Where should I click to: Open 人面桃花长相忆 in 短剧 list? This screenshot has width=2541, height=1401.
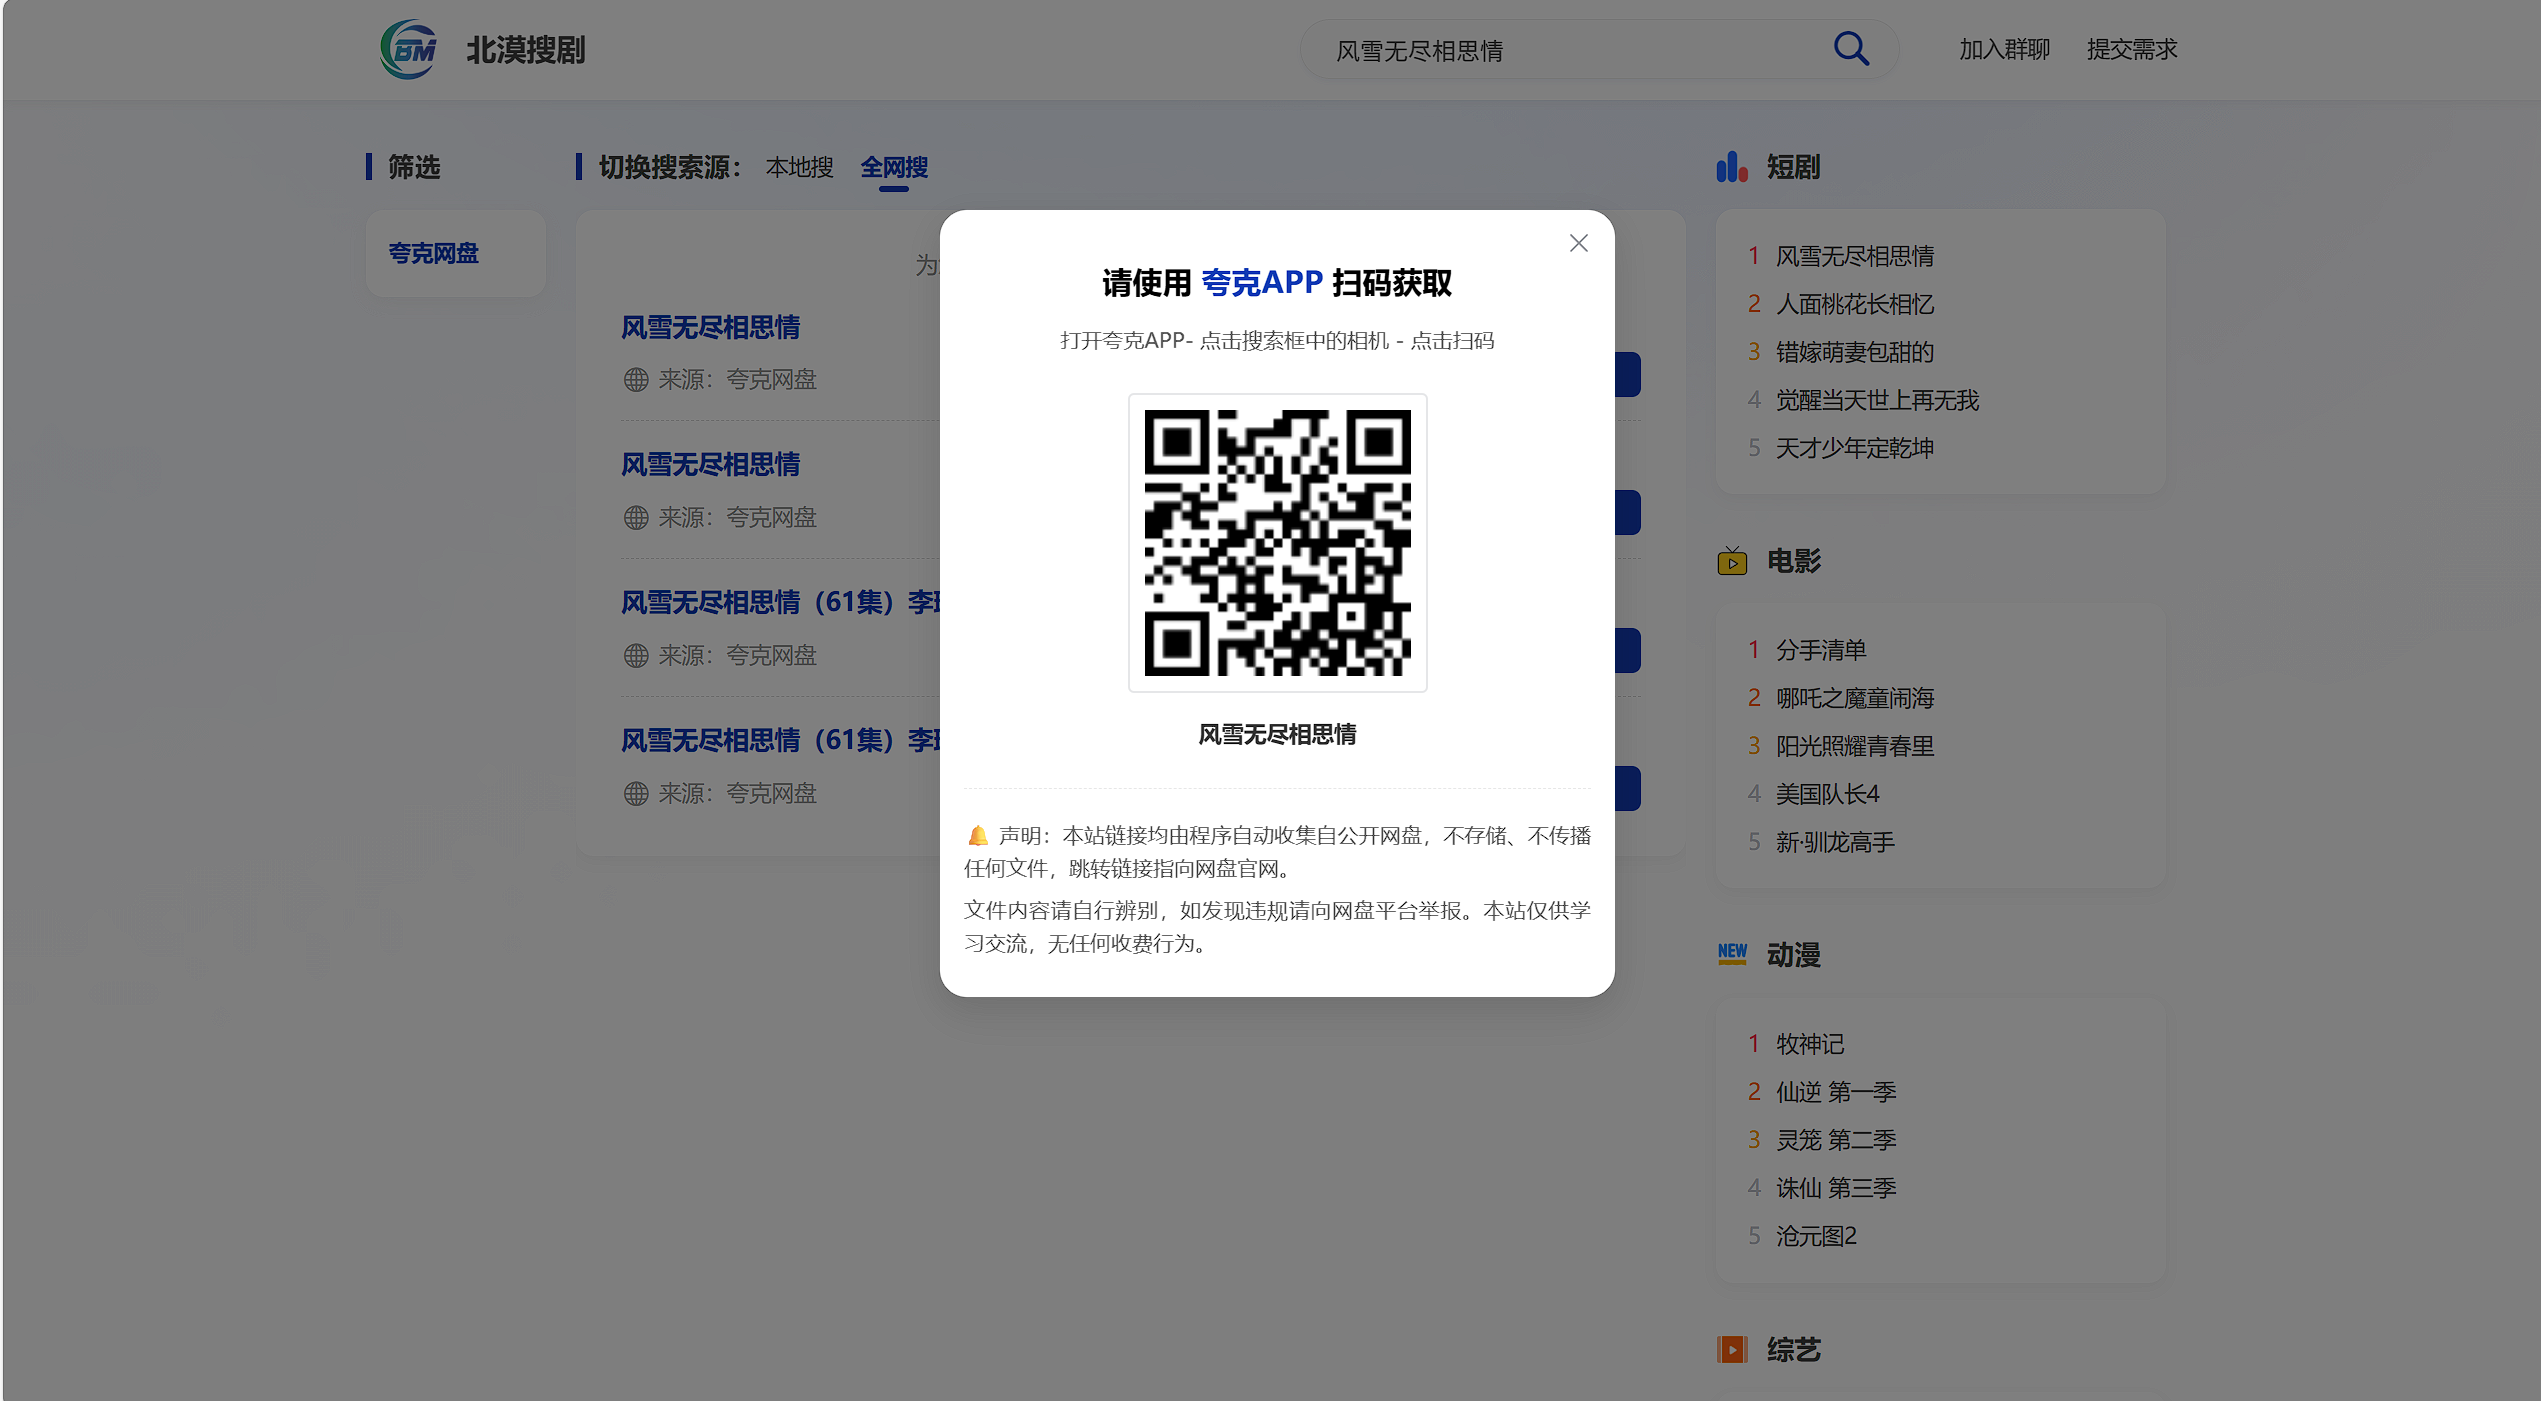pyautogui.click(x=1855, y=304)
